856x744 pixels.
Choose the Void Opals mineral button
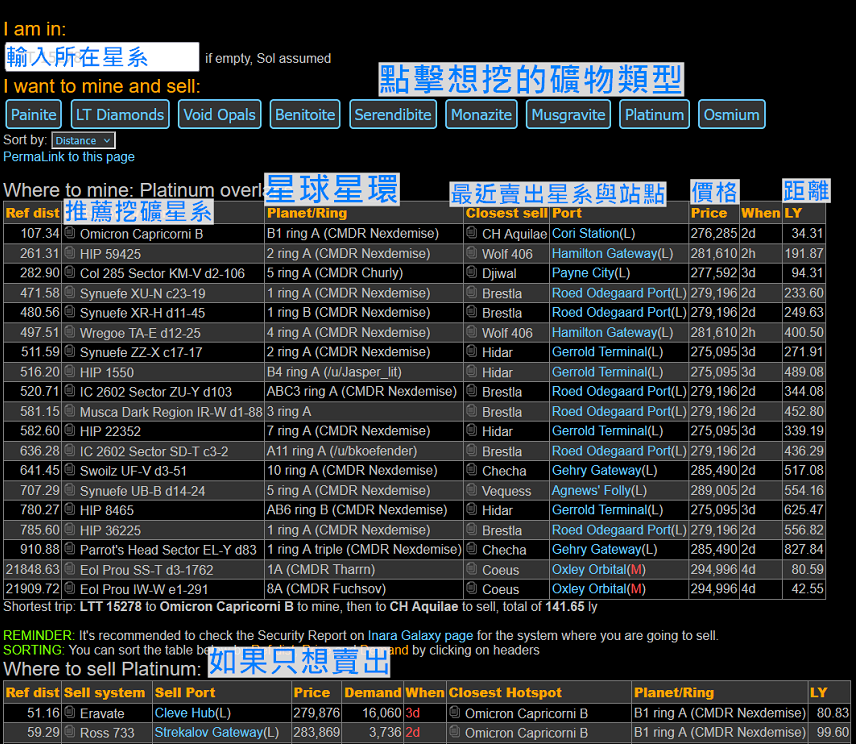(x=219, y=115)
